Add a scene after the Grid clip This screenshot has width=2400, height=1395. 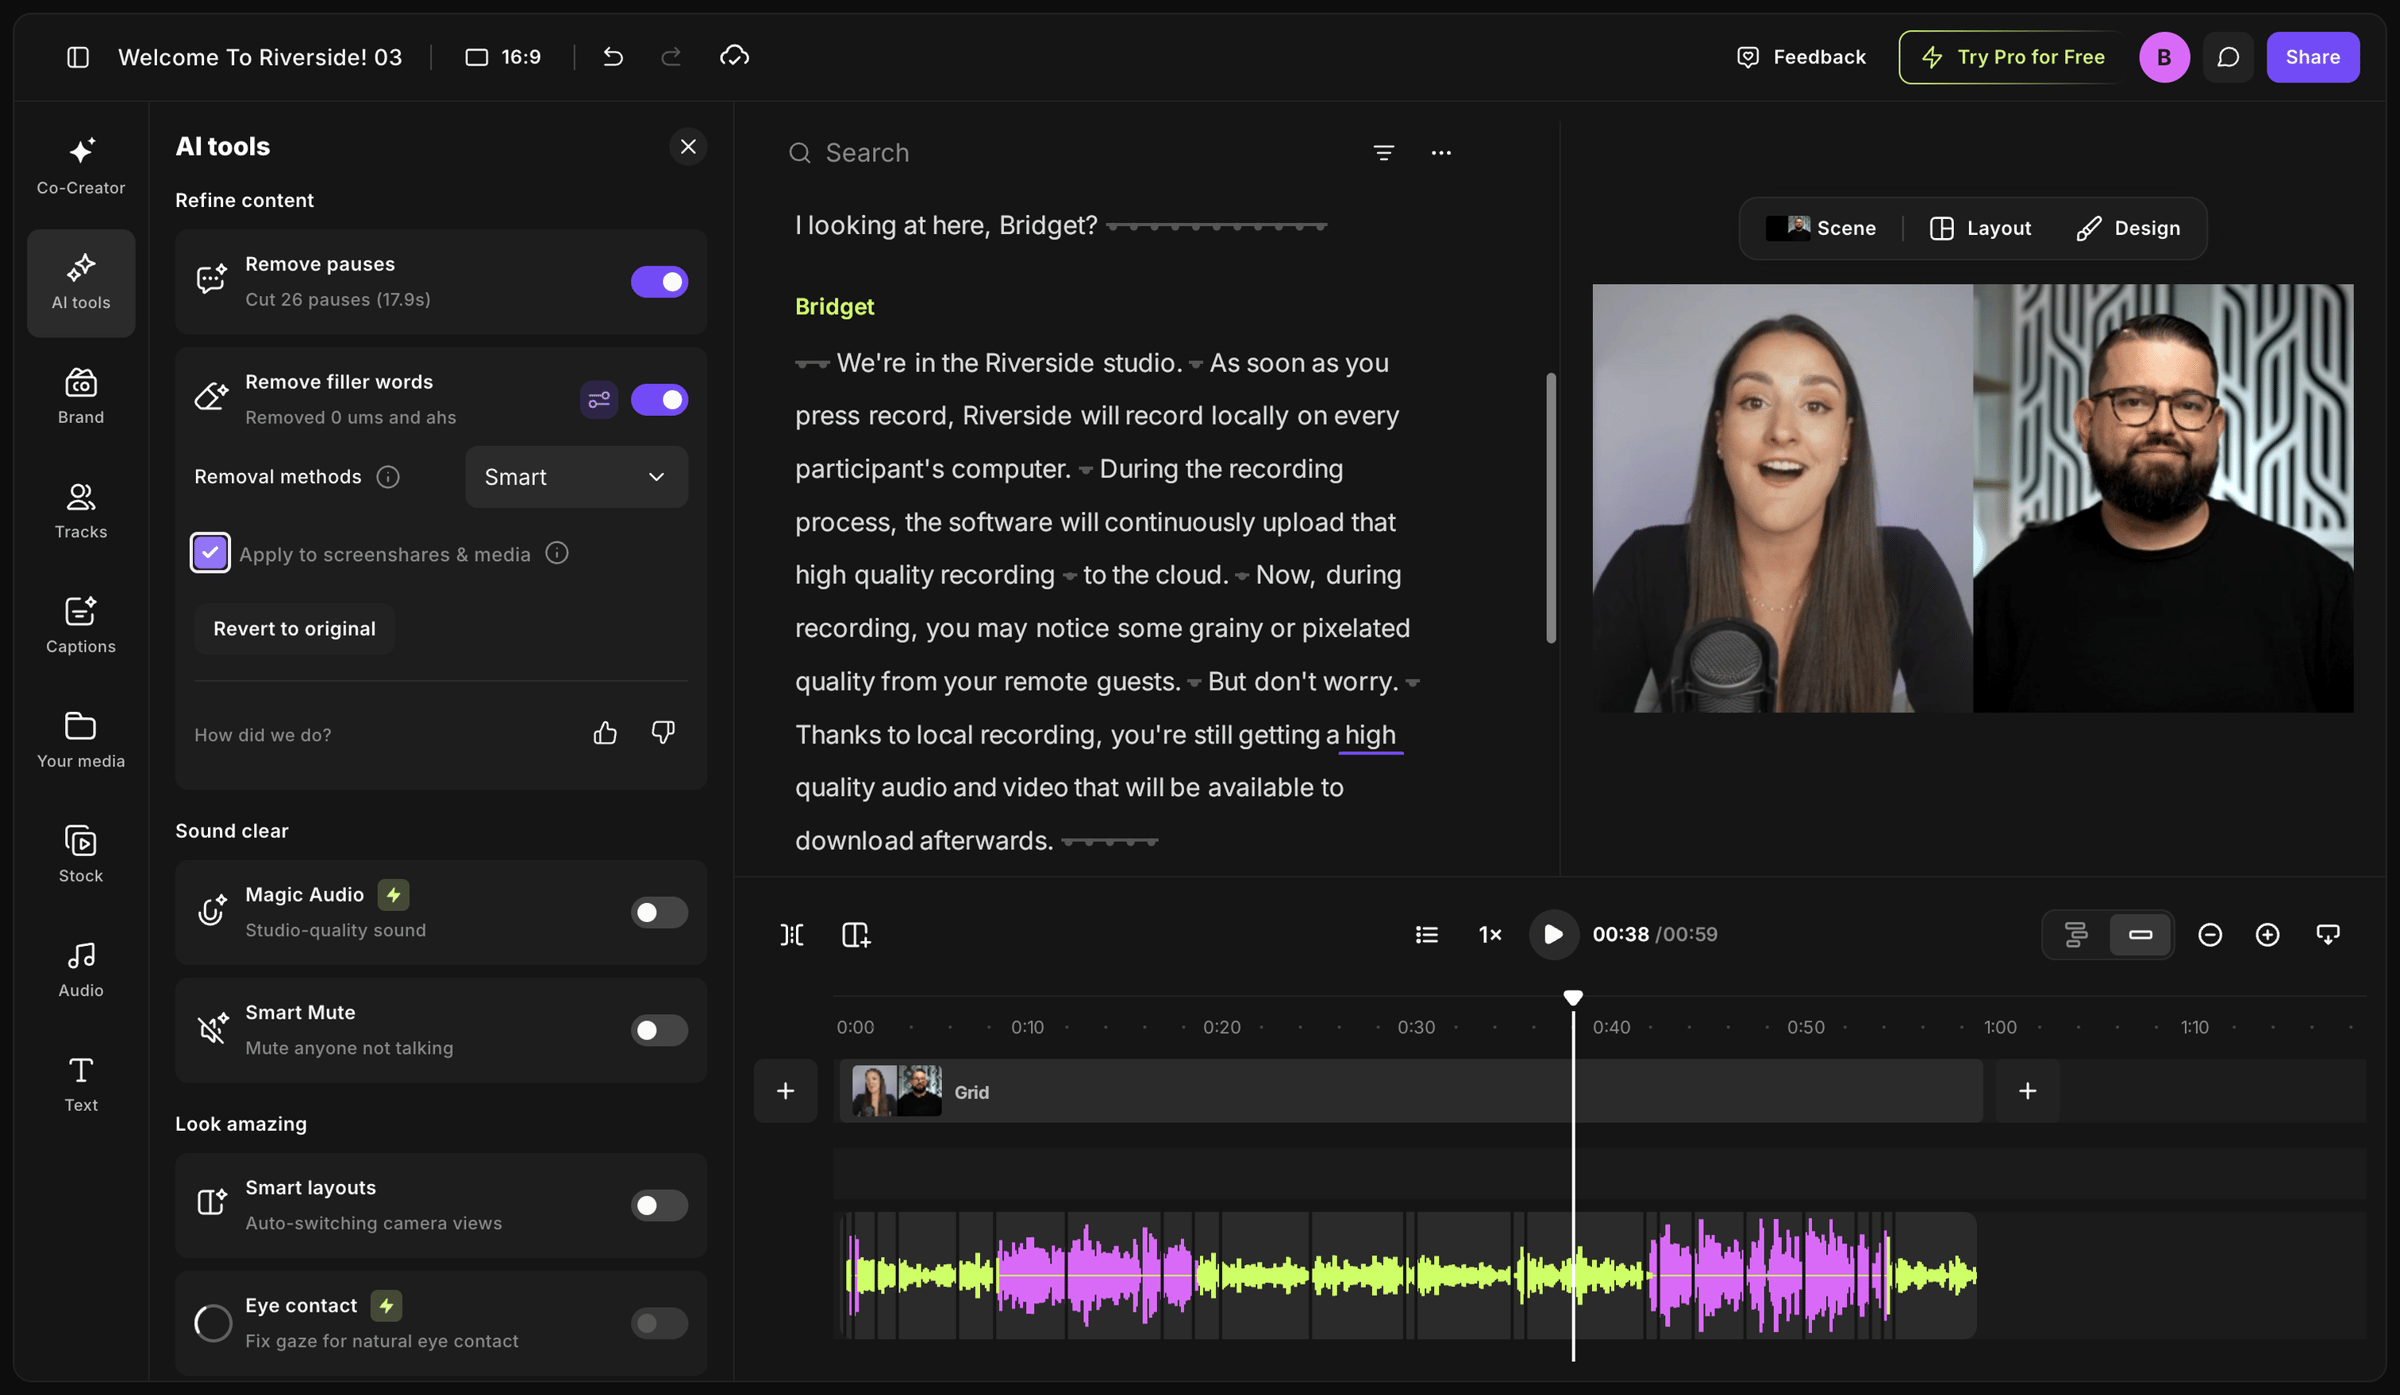(2027, 1091)
